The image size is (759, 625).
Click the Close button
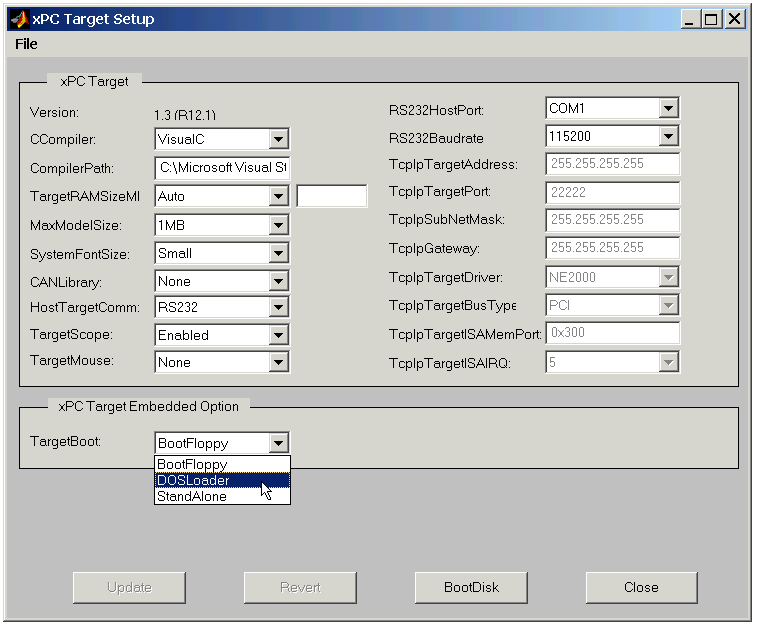[x=641, y=588]
